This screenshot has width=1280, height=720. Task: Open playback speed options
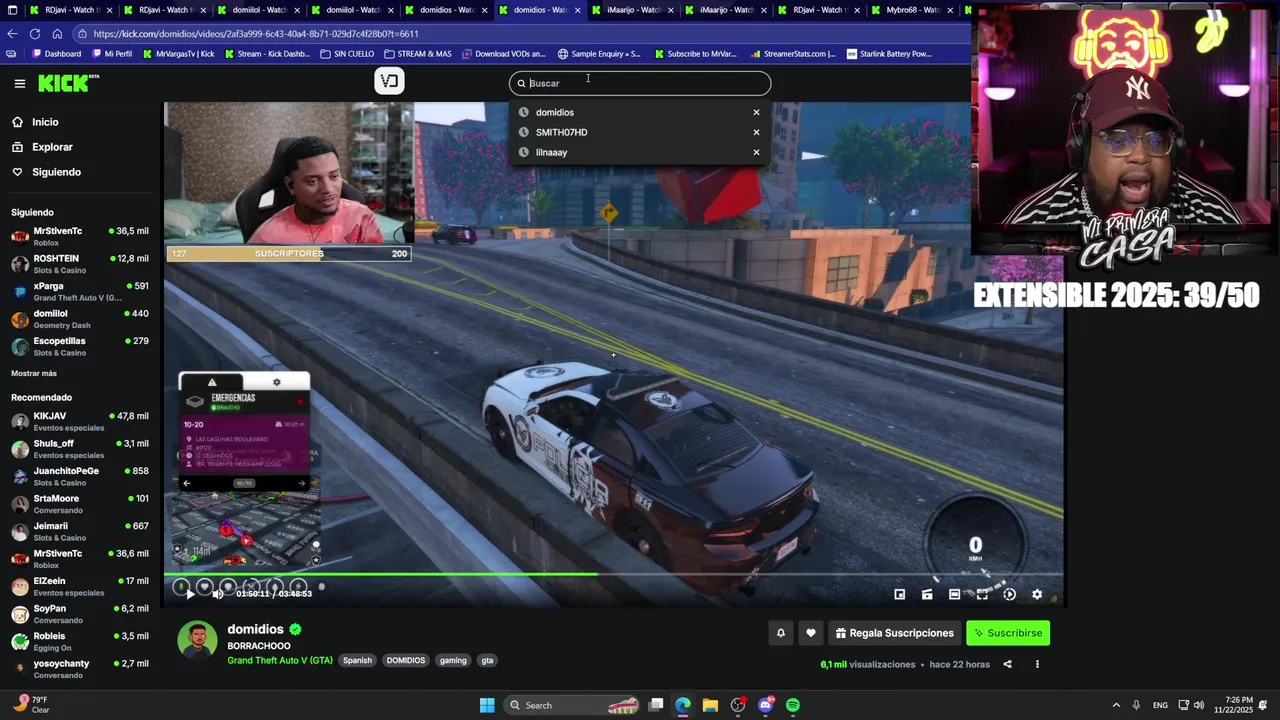pyautogui.click(x=1009, y=594)
